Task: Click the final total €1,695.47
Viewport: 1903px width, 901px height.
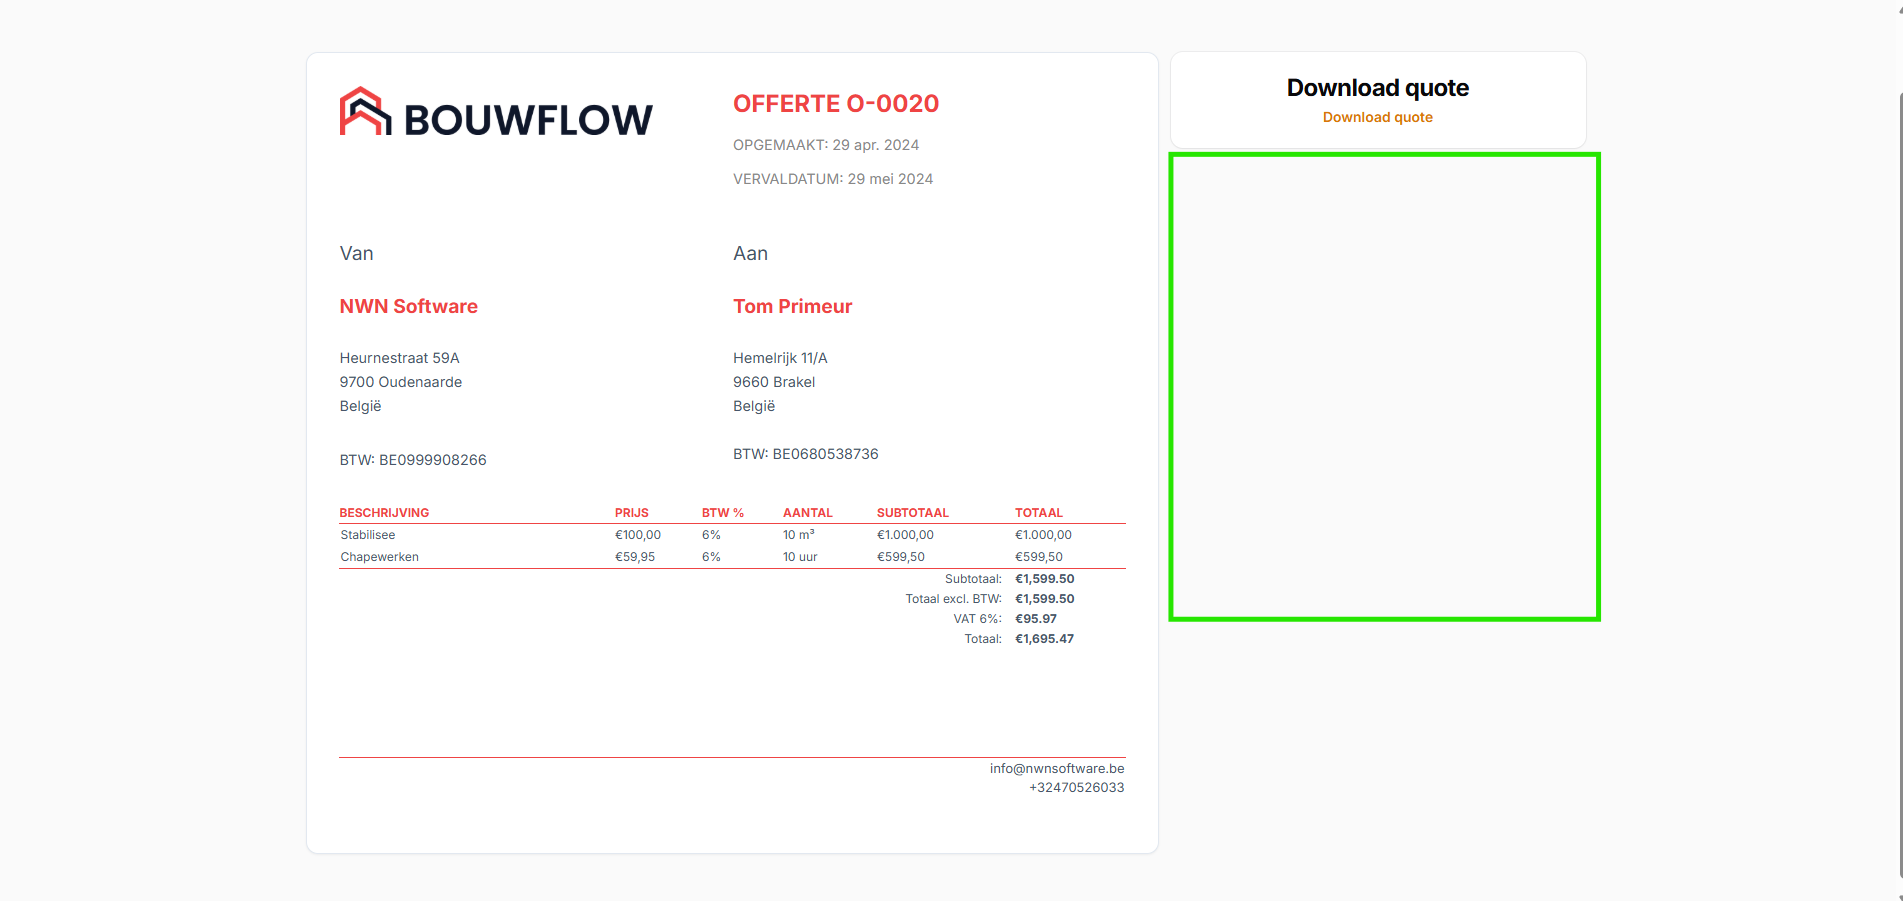Action: (x=1044, y=639)
